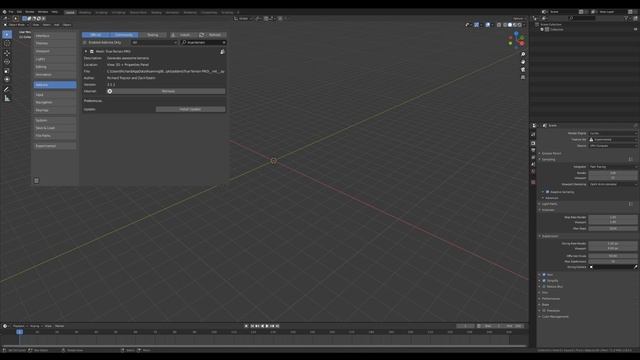The image size is (640, 360).
Task: Expand the Performance panel
Action: (551, 299)
